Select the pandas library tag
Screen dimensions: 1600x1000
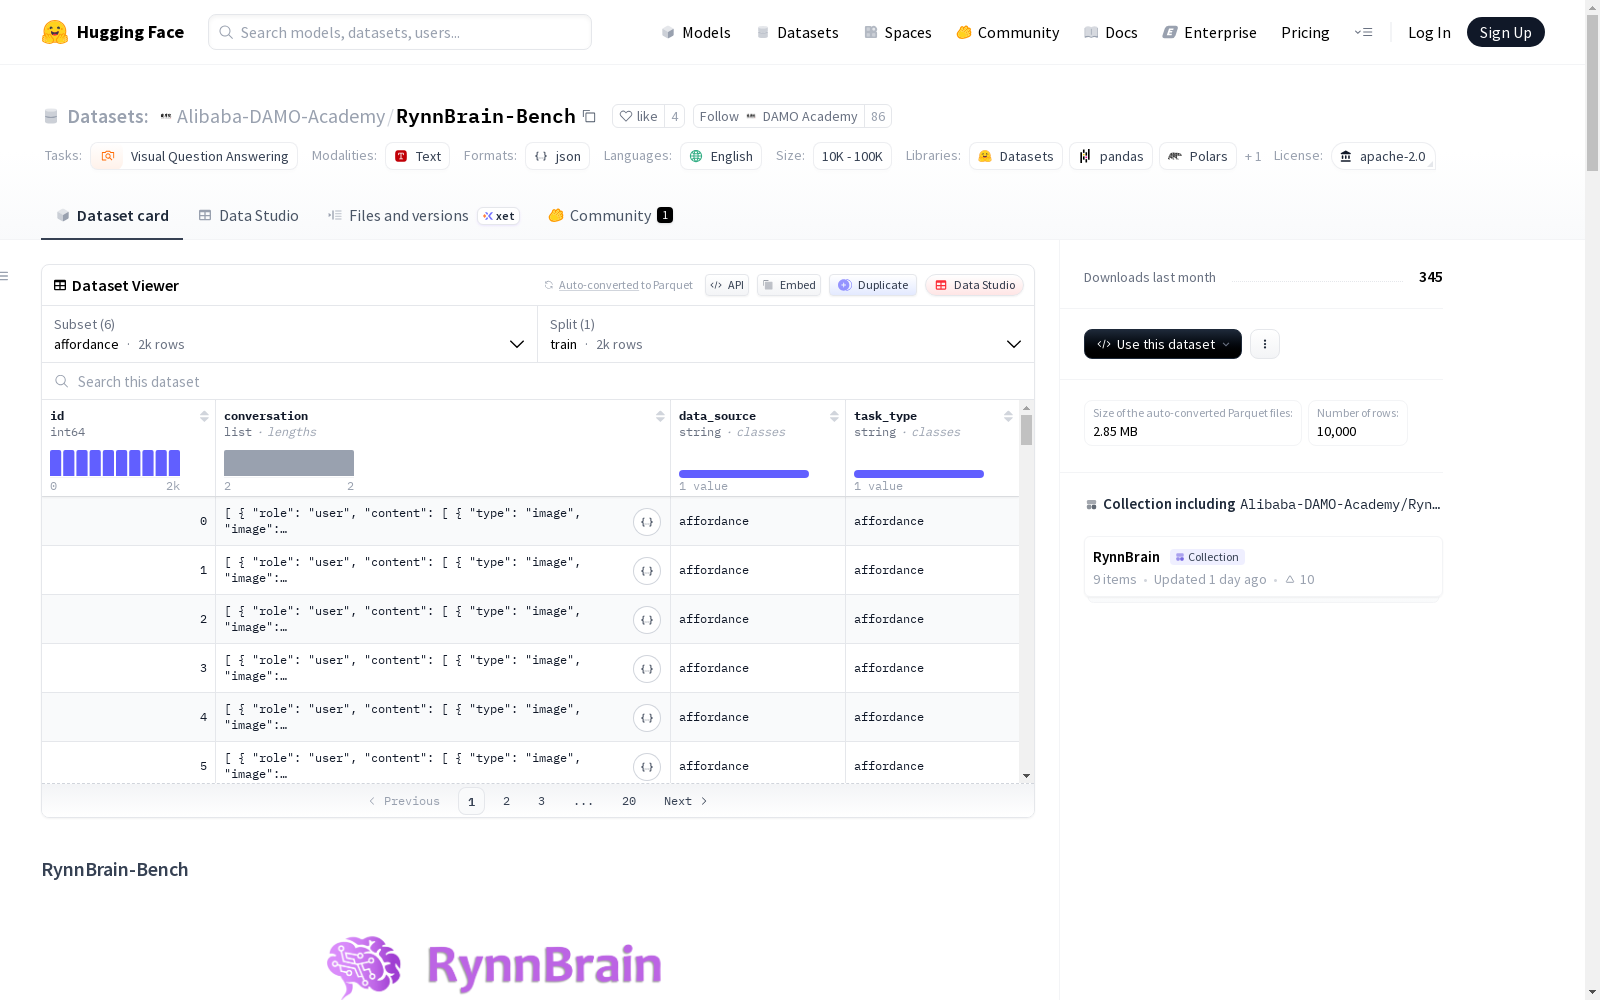coord(1111,156)
